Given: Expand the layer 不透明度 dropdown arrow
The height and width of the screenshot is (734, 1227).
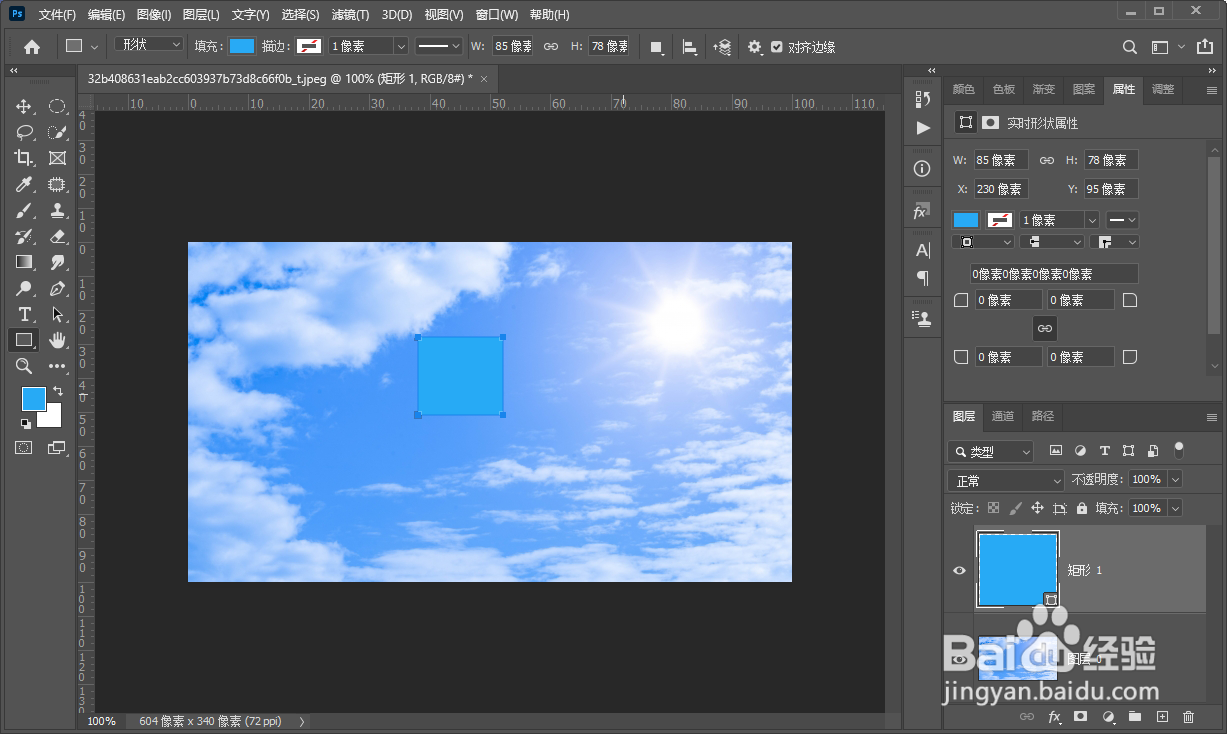Looking at the screenshot, I should [1175, 480].
